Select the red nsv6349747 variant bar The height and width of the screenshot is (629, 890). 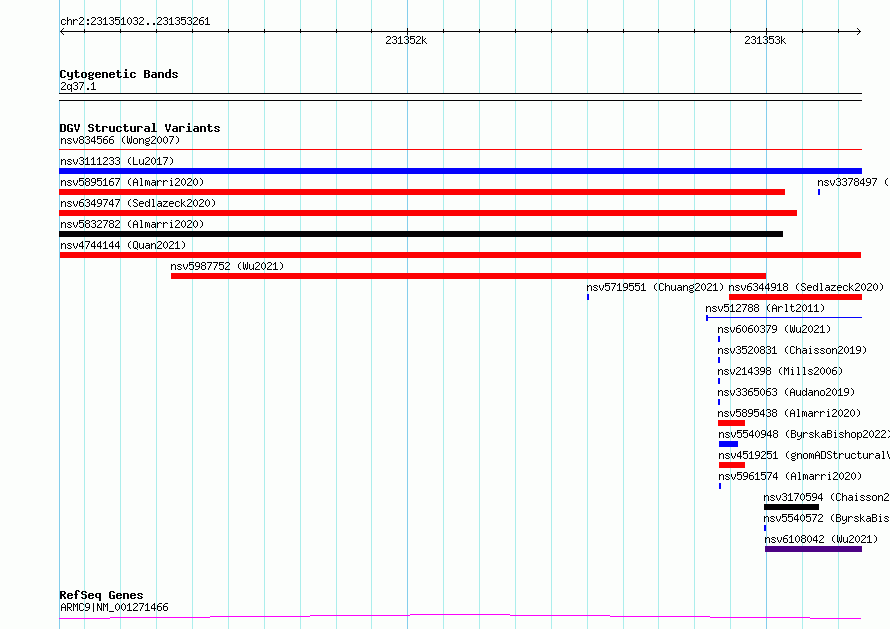pyautogui.click(x=428, y=213)
